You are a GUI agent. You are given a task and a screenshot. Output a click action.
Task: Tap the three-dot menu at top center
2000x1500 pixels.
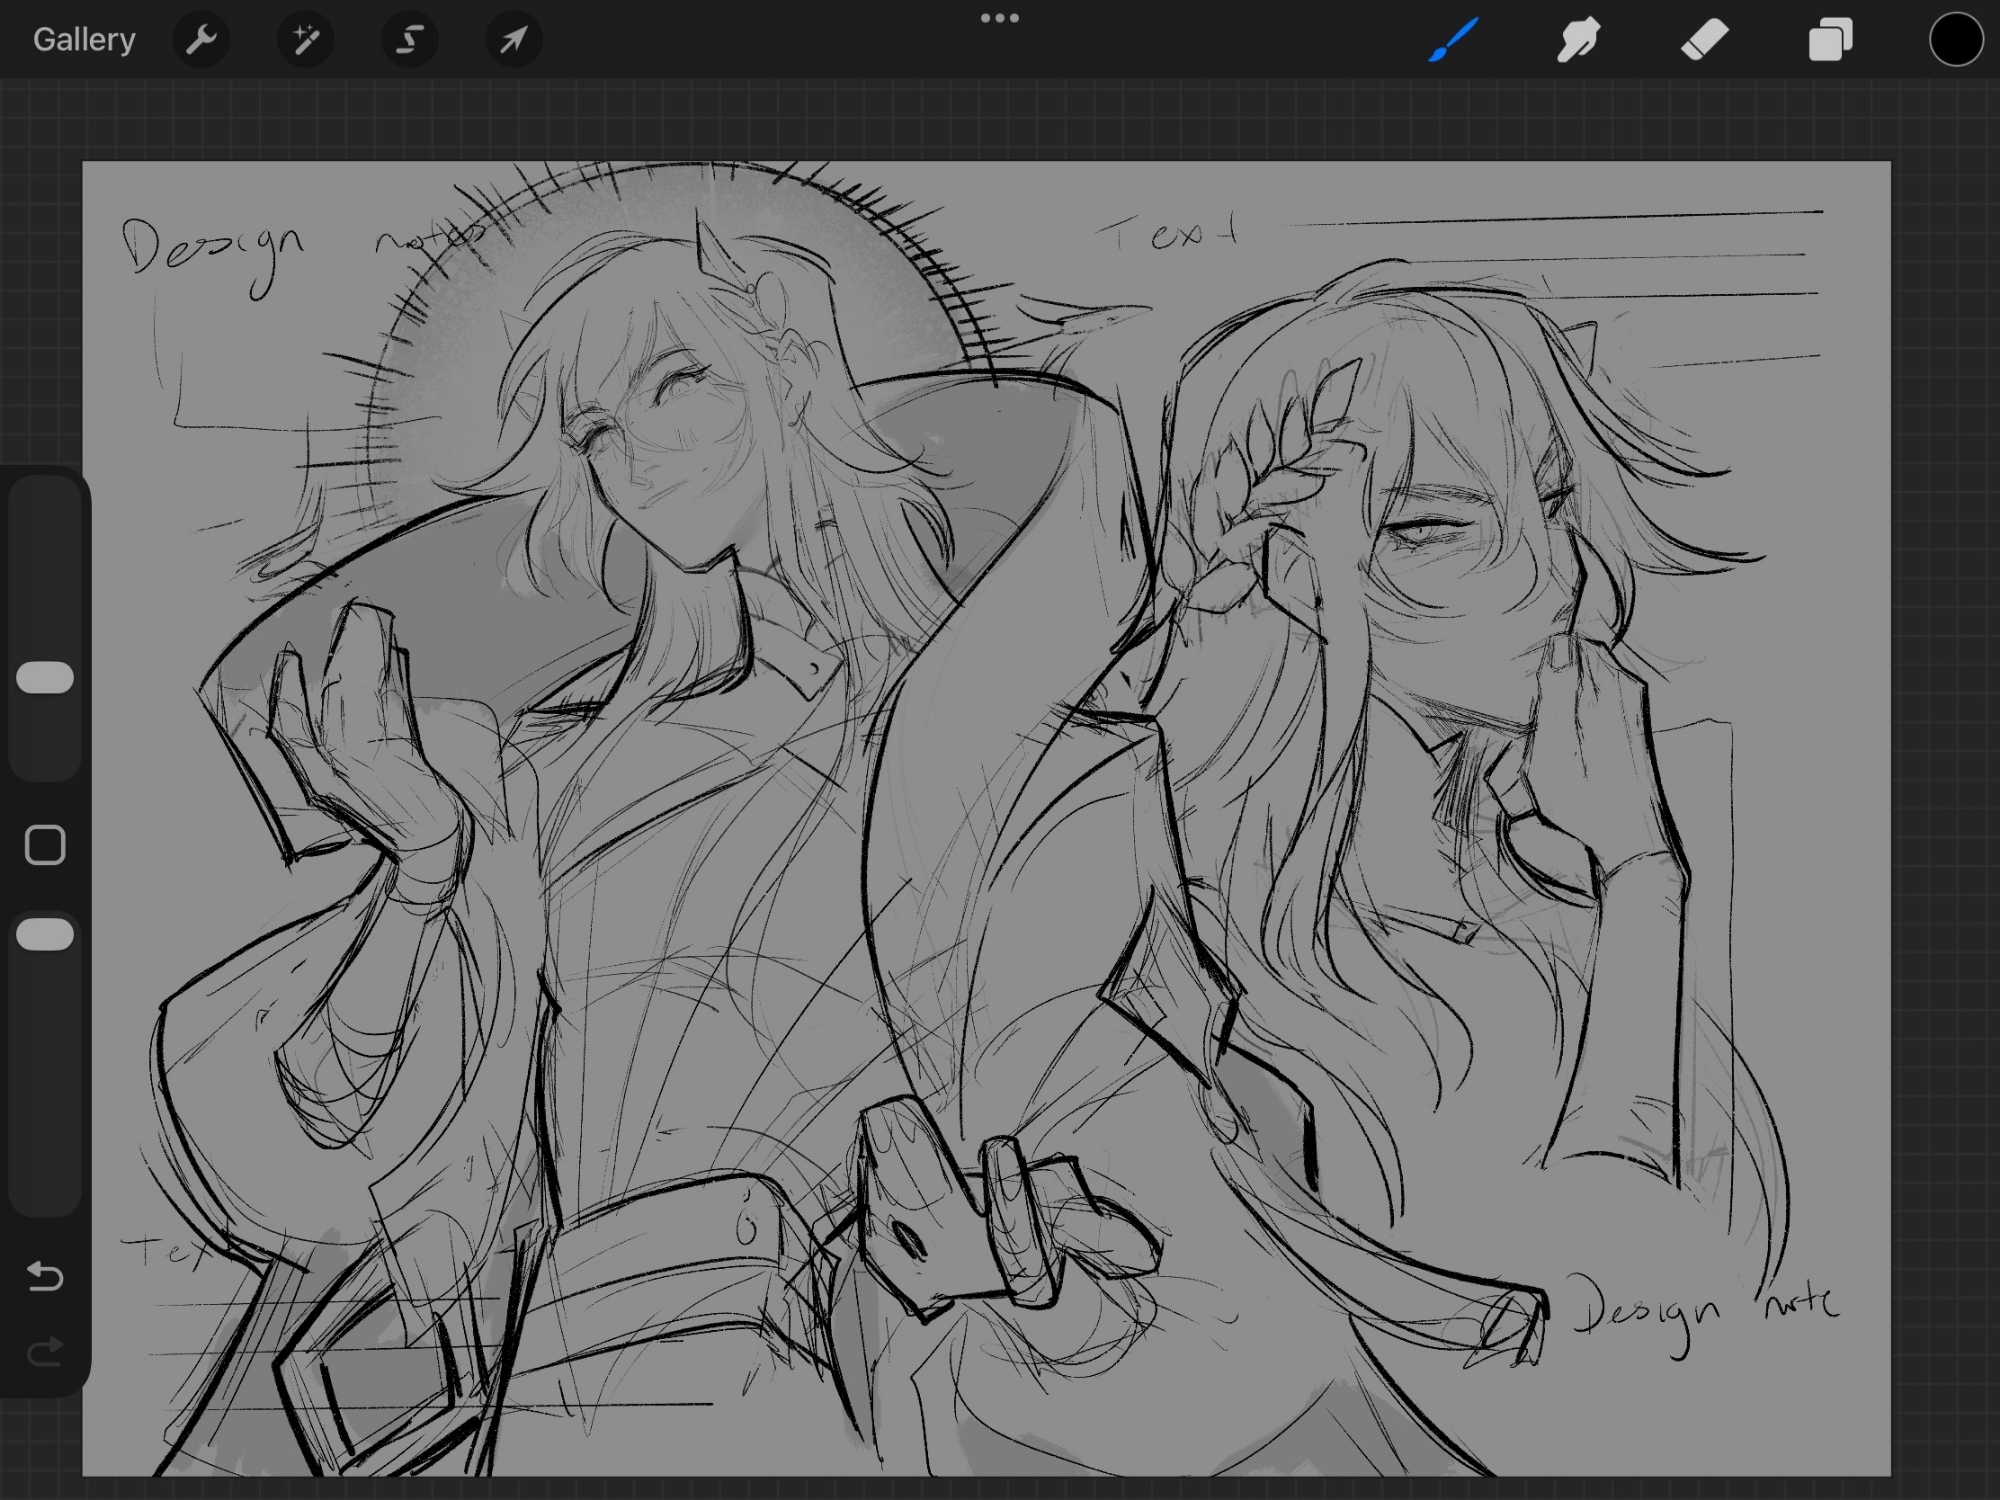999,18
